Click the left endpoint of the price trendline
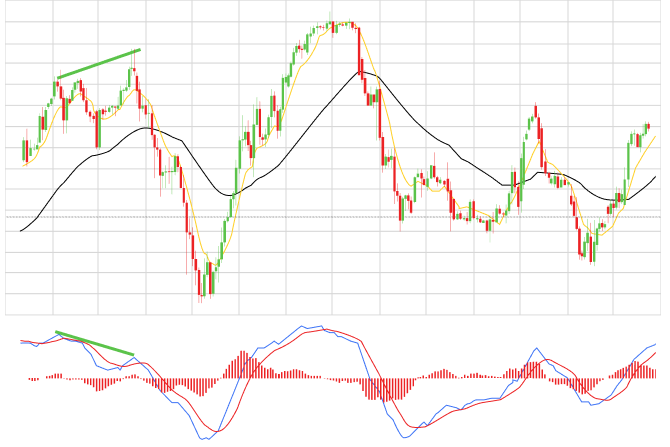Image resolution: width=670 pixels, height=447 pixels. 58,78
